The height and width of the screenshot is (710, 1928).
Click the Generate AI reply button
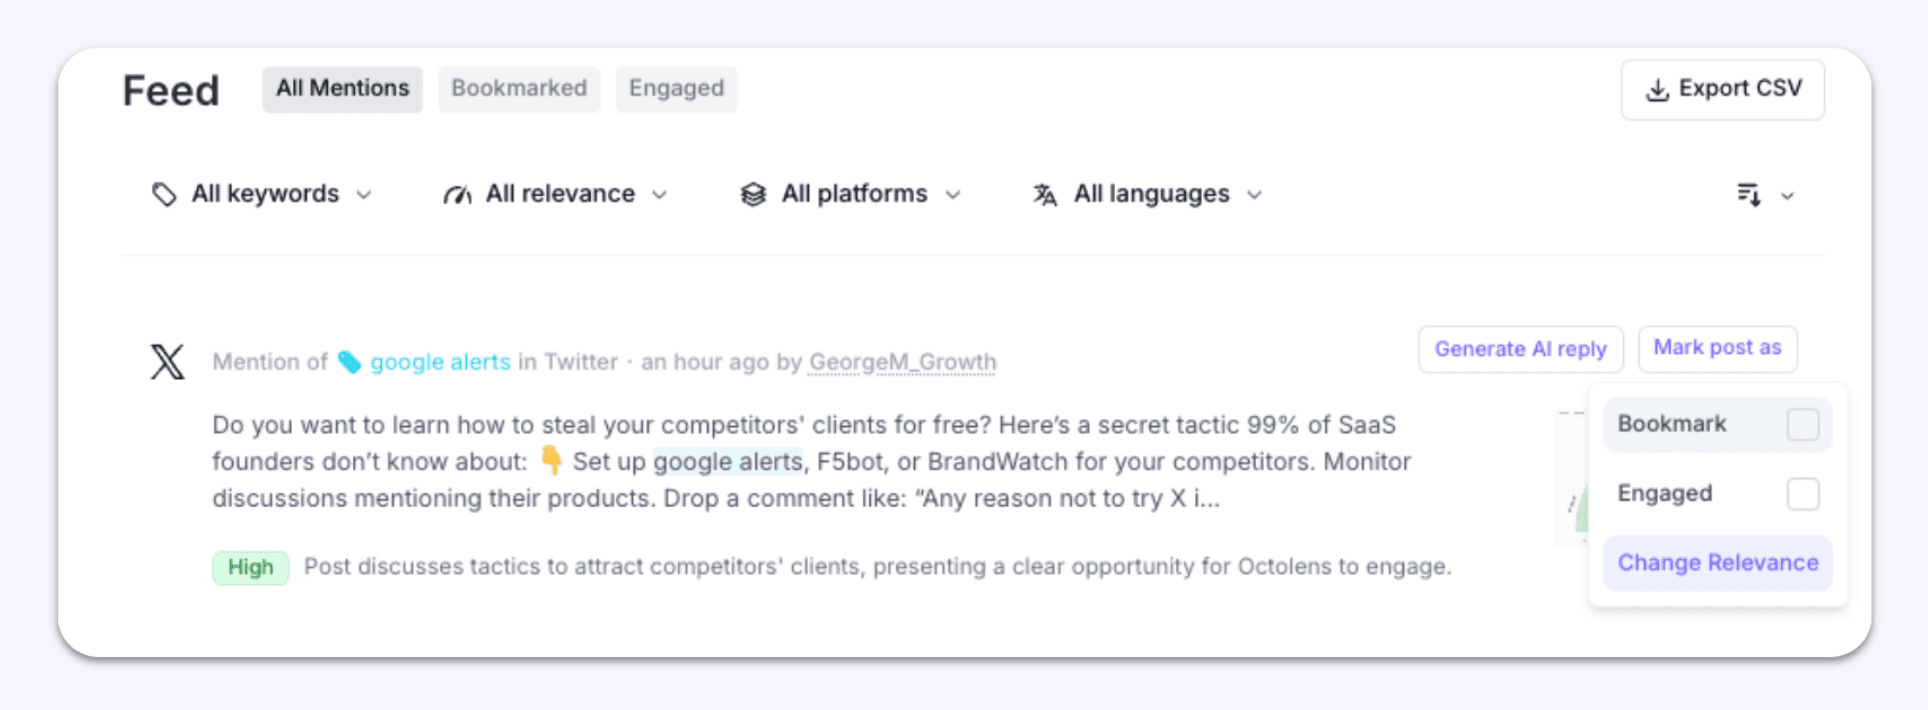click(x=1520, y=349)
